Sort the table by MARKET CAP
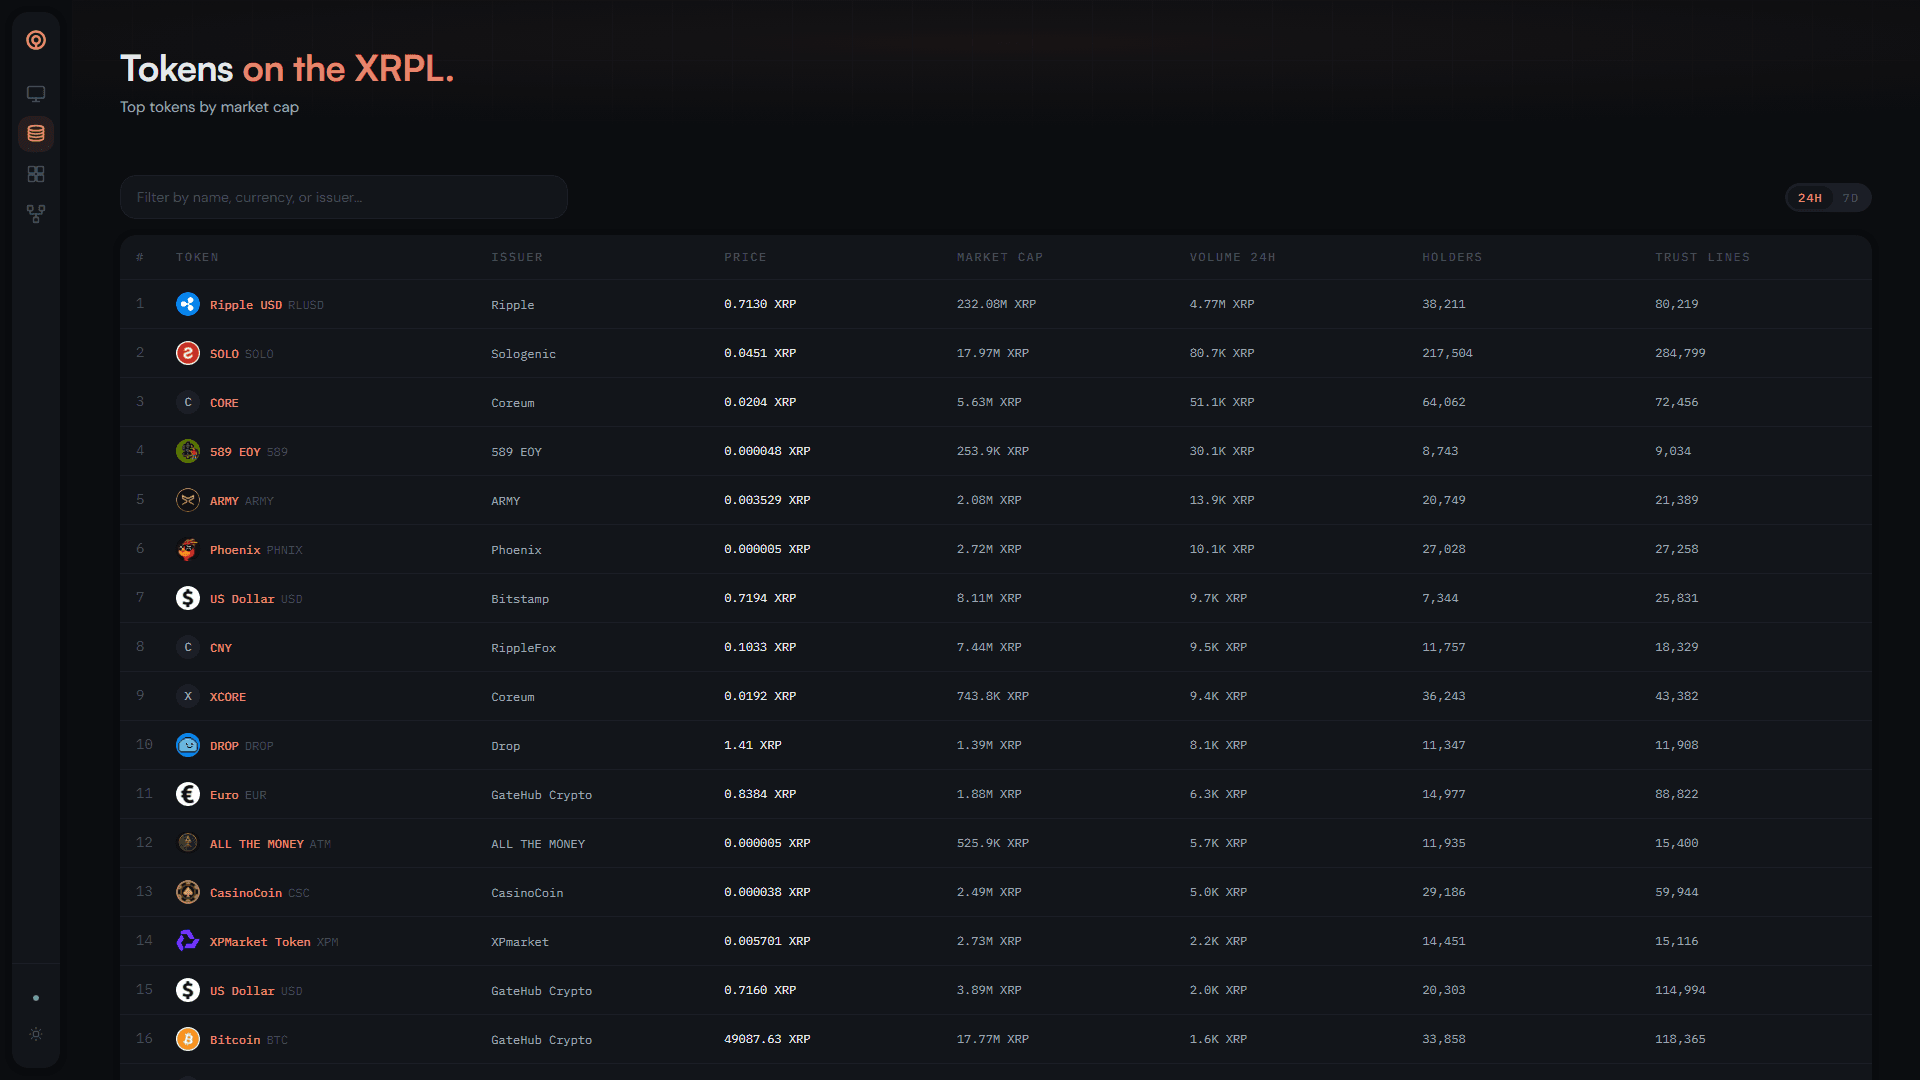Screen dimensions: 1920x1080 (999, 257)
